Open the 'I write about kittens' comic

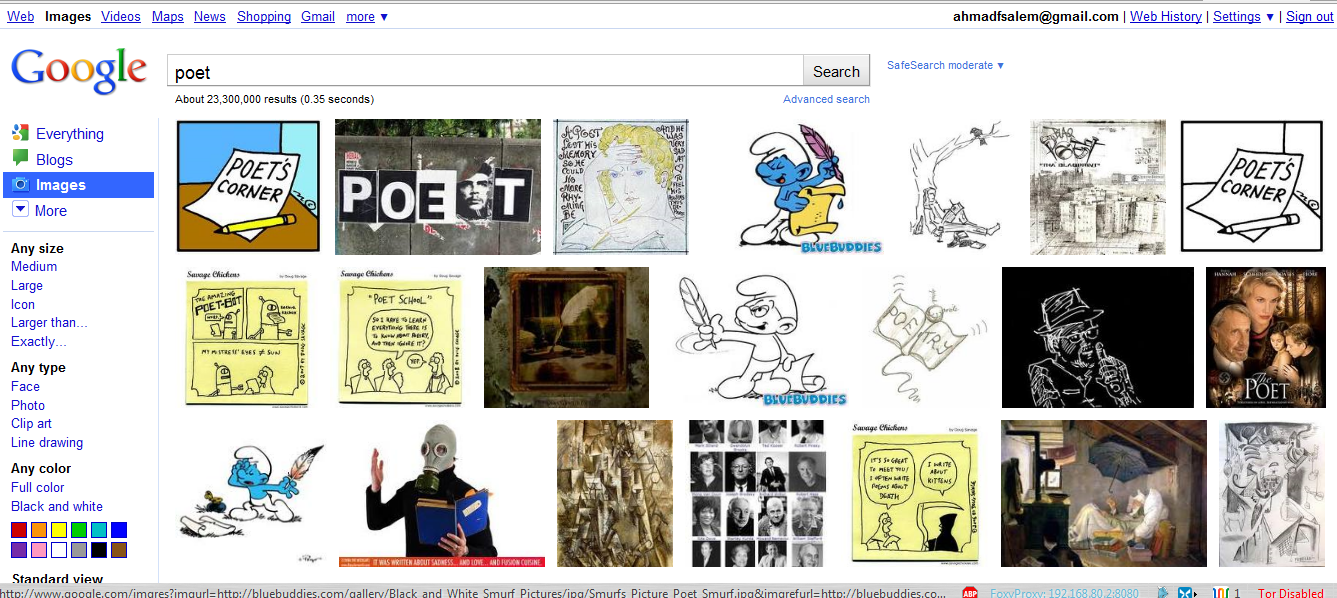click(914, 494)
